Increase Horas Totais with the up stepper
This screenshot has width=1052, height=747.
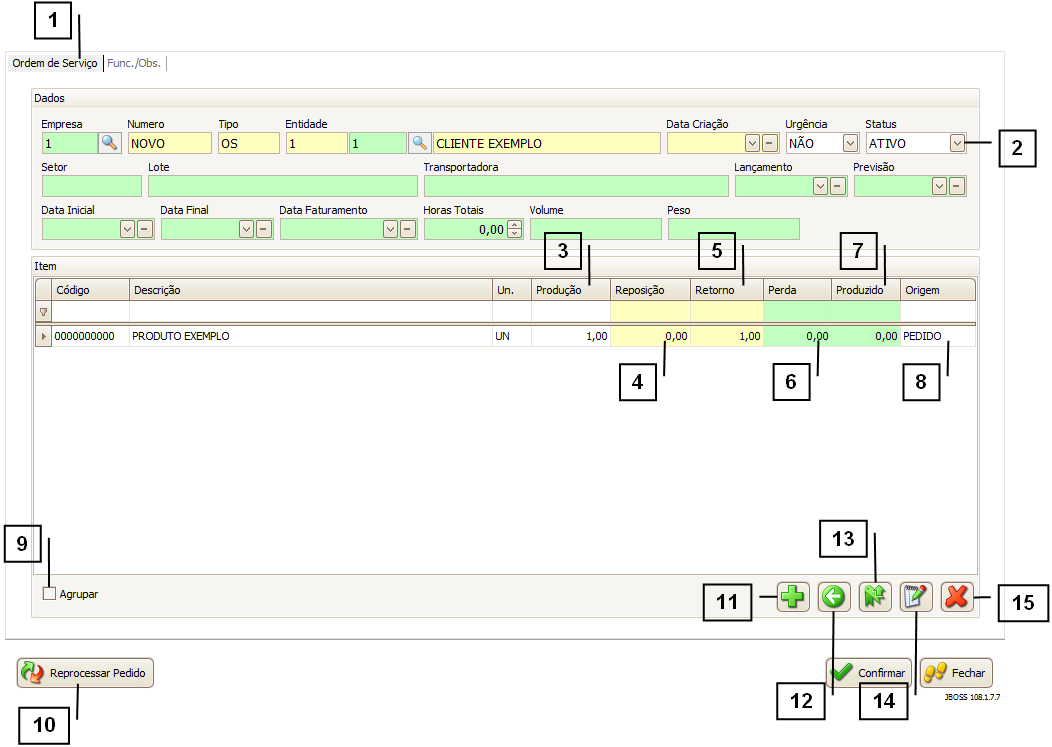(515, 225)
